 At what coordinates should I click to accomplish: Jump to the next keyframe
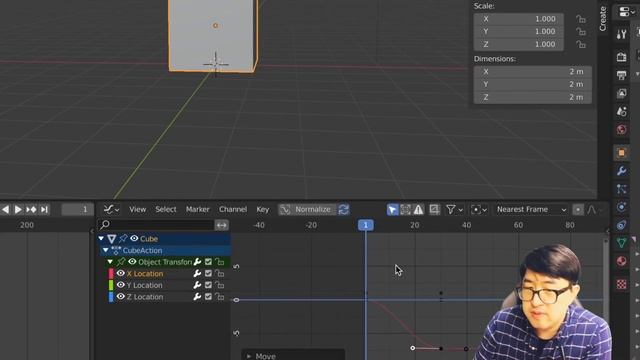click(x=31, y=209)
